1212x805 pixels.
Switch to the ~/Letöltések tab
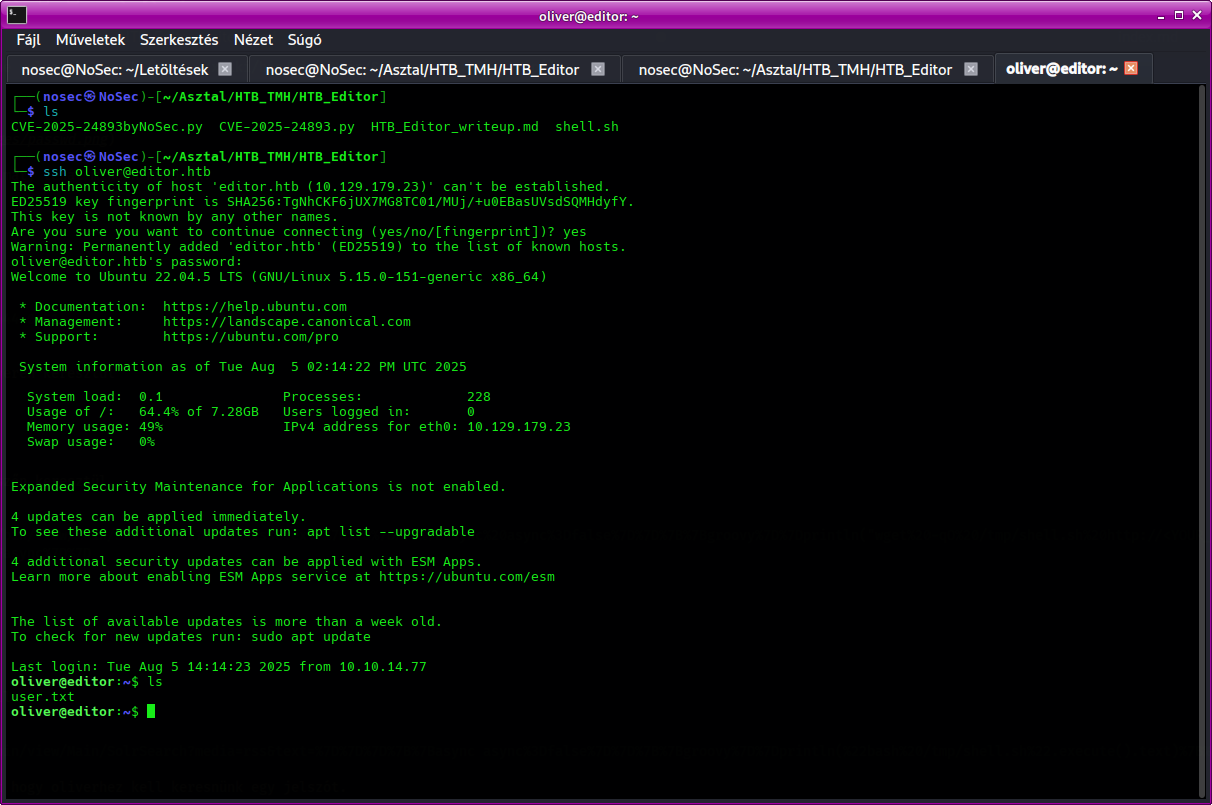tap(112, 69)
